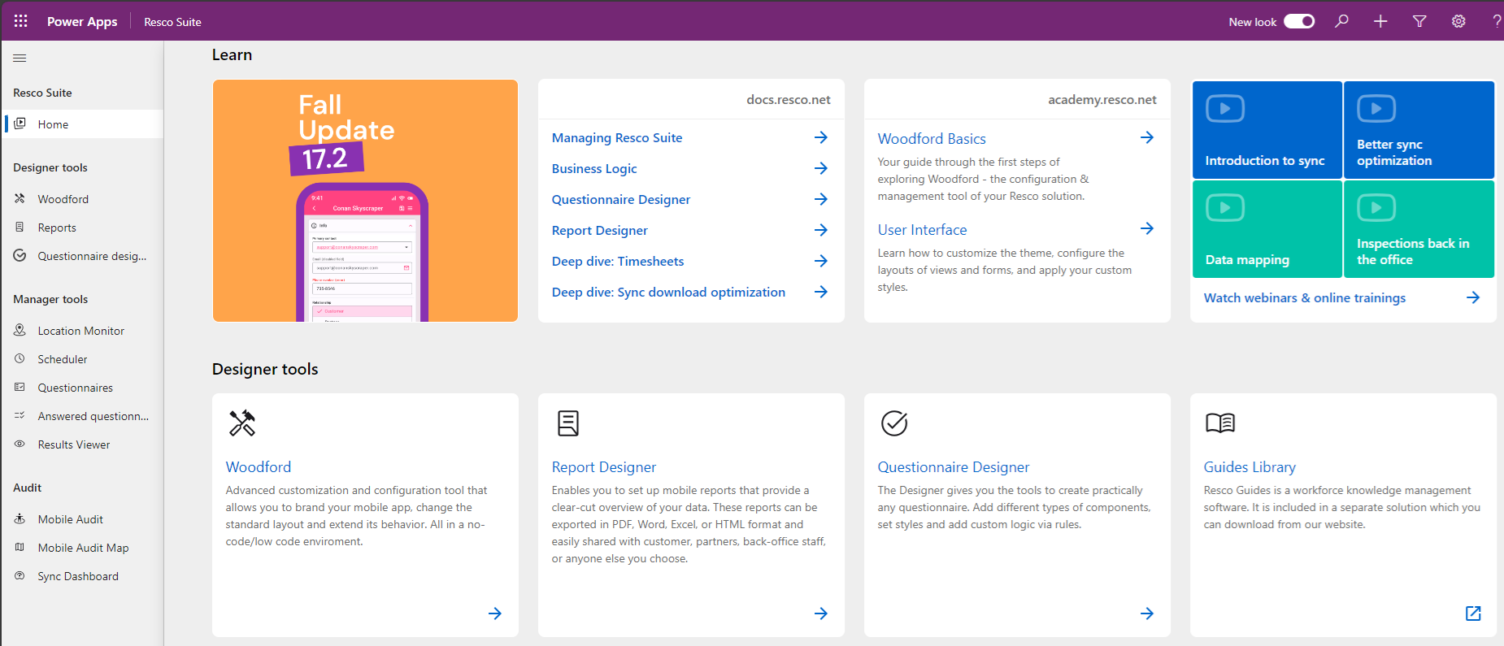Click the Woodford Basics arrow
This screenshot has height=646, width=1504.
click(x=1146, y=138)
